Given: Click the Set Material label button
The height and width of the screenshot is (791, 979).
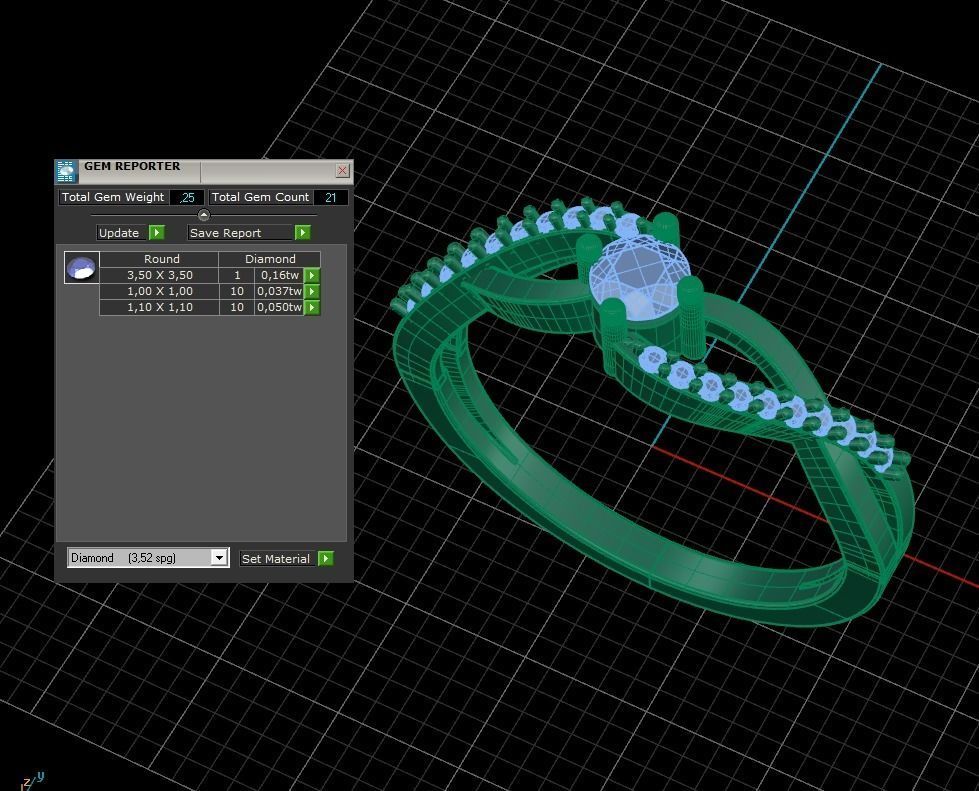Looking at the screenshot, I should click(276, 559).
